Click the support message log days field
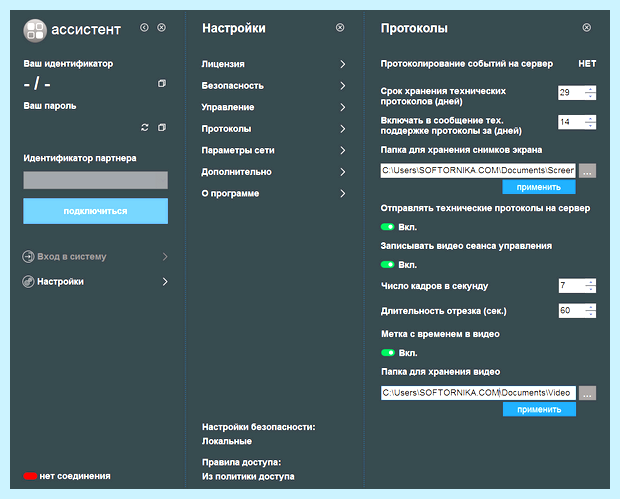This screenshot has width=620, height=499. 577,122
